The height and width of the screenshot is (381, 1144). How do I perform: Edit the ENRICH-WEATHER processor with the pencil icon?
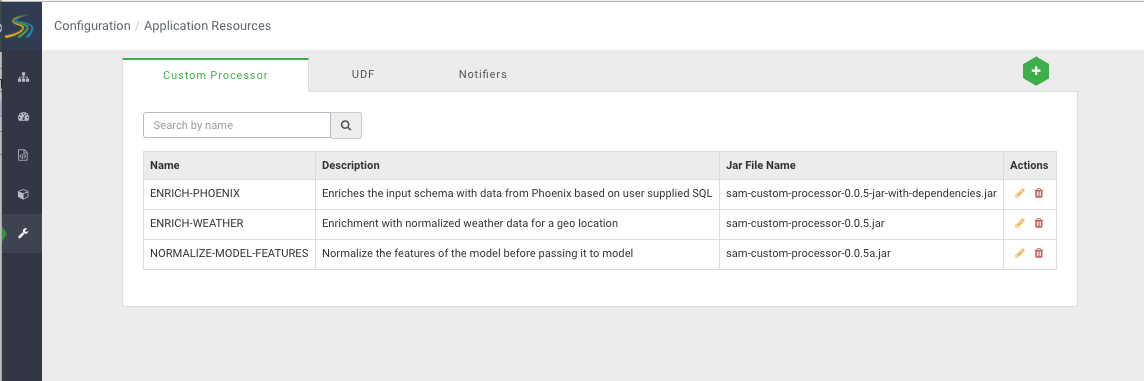[1019, 223]
